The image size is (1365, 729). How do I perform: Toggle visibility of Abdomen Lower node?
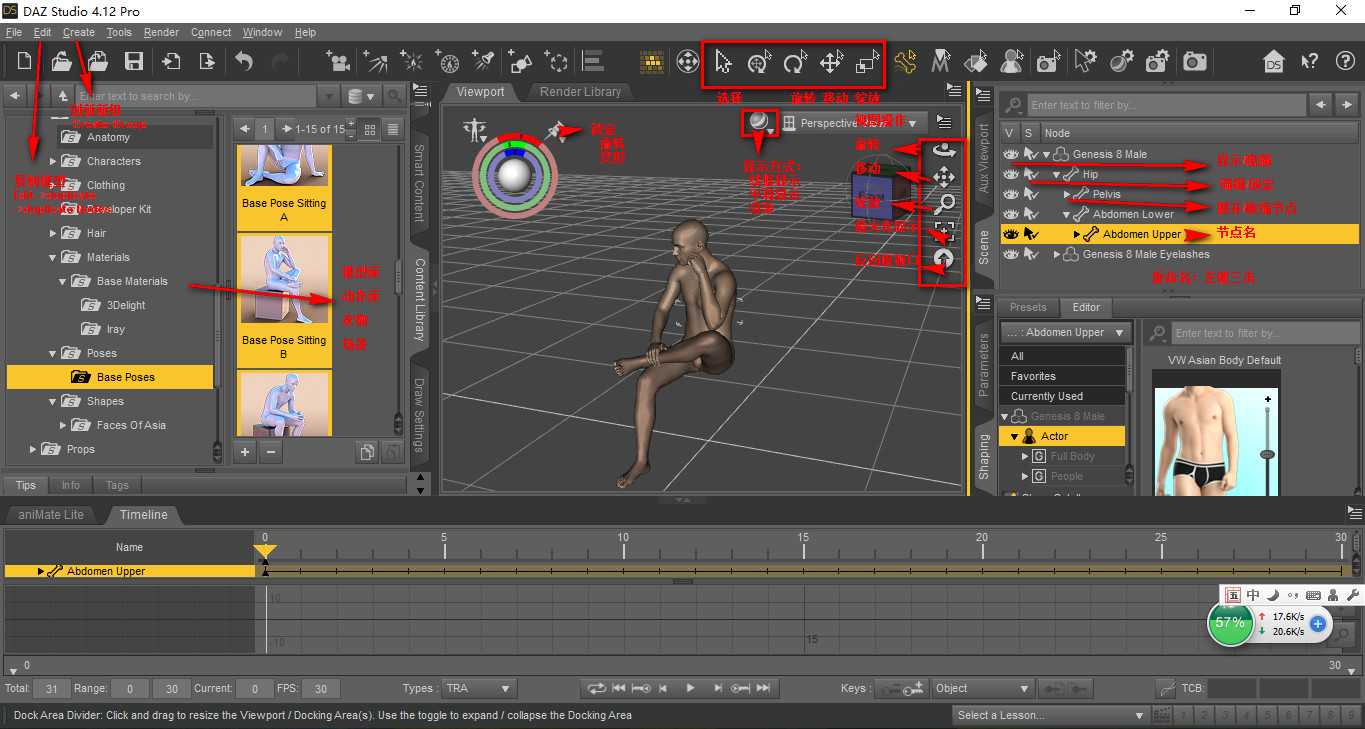(x=1011, y=214)
